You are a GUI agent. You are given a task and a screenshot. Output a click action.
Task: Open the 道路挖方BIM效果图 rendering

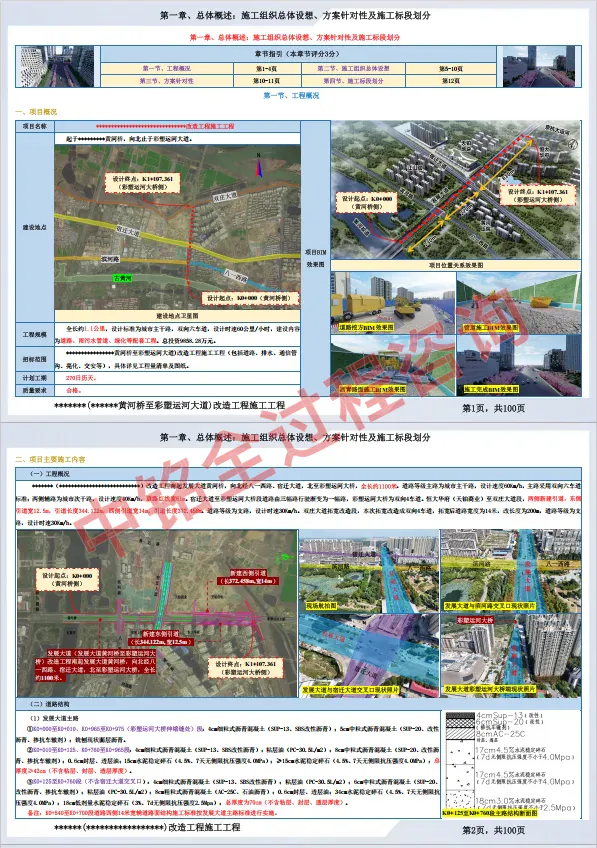click(393, 303)
